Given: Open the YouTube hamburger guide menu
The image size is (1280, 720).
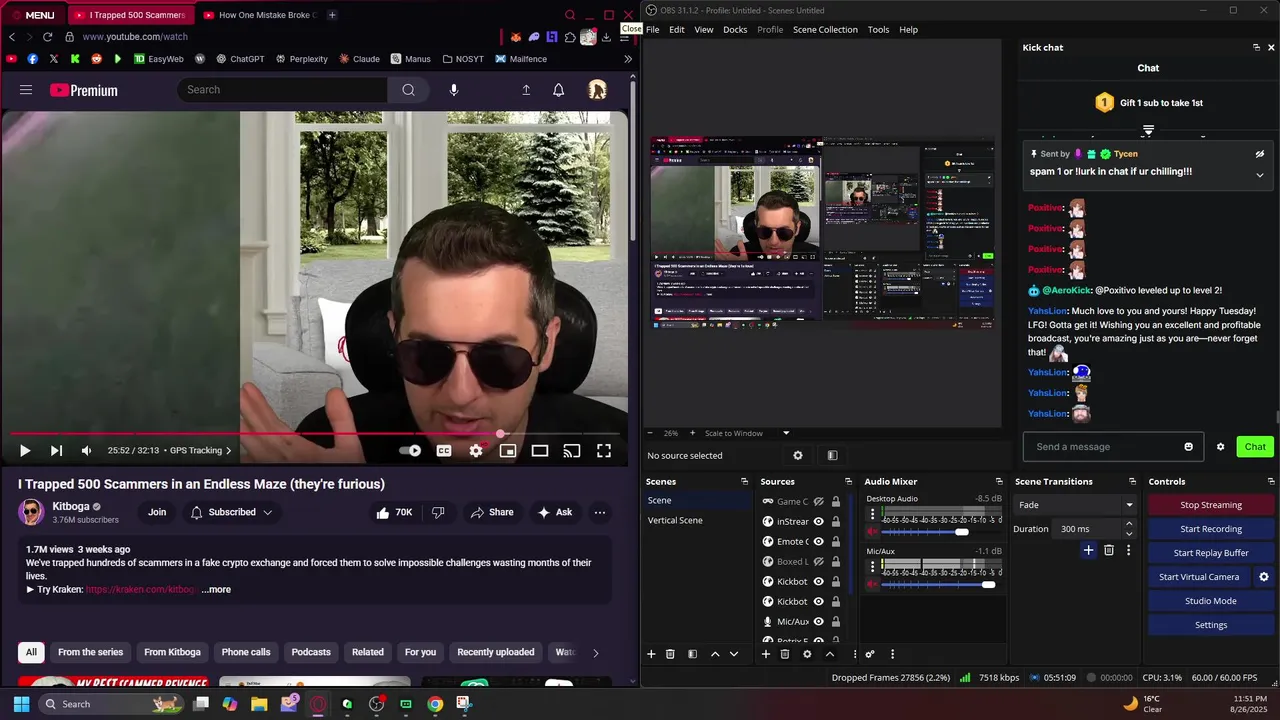Looking at the screenshot, I should (x=26, y=90).
